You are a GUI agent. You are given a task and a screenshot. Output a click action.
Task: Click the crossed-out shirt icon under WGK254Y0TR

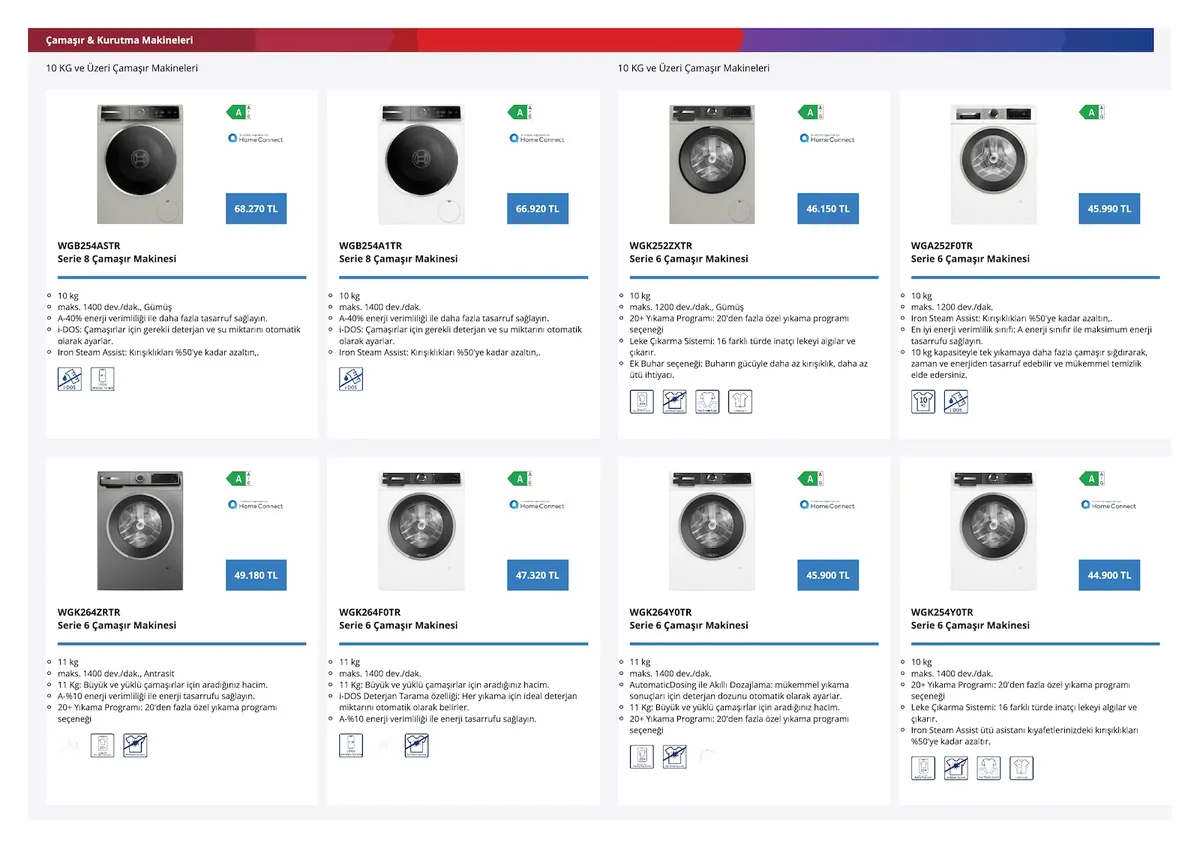(x=956, y=768)
